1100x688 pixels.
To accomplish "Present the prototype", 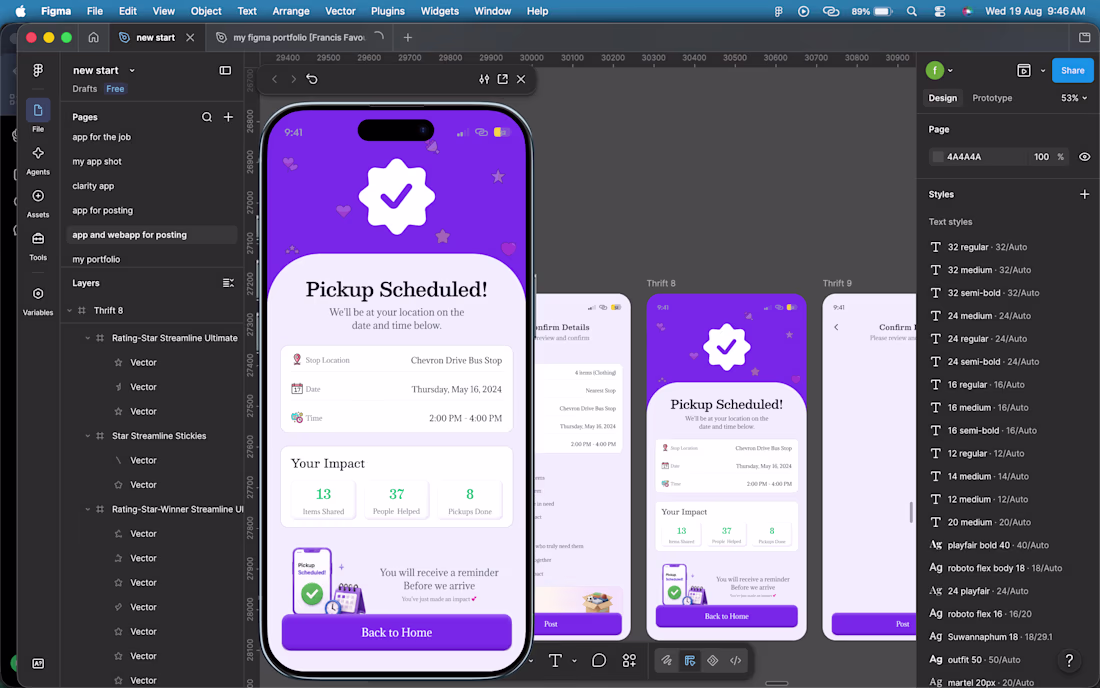I will [x=1024, y=70].
